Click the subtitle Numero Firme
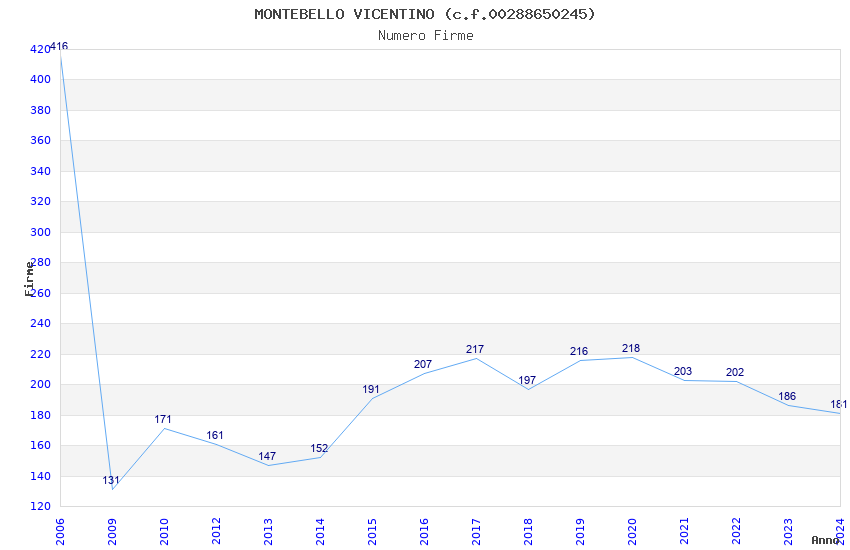850x550 pixels. [426, 36]
